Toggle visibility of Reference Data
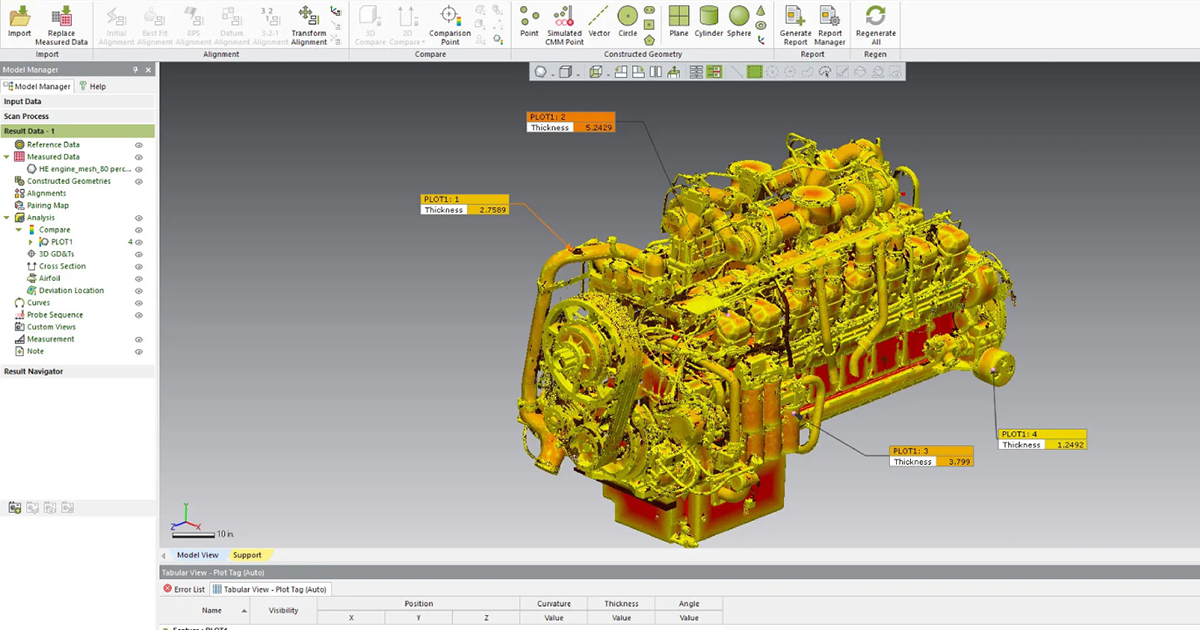 [139, 145]
